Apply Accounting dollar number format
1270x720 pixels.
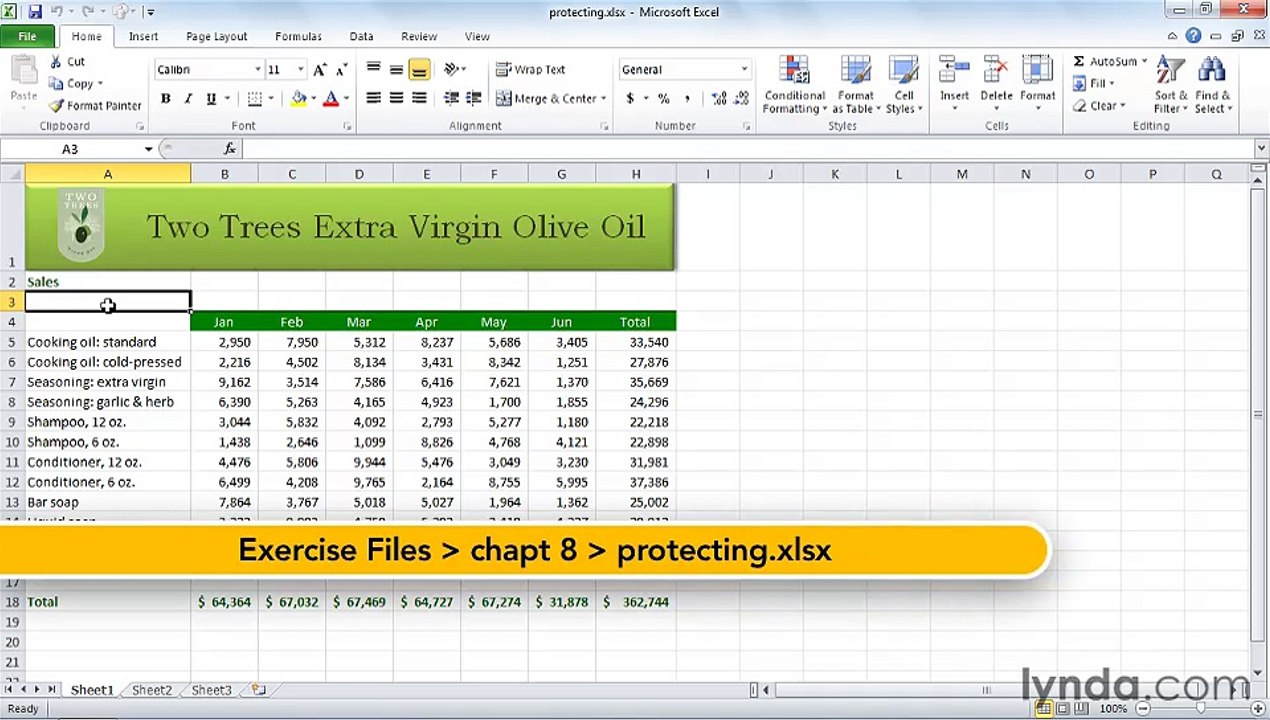click(x=630, y=99)
